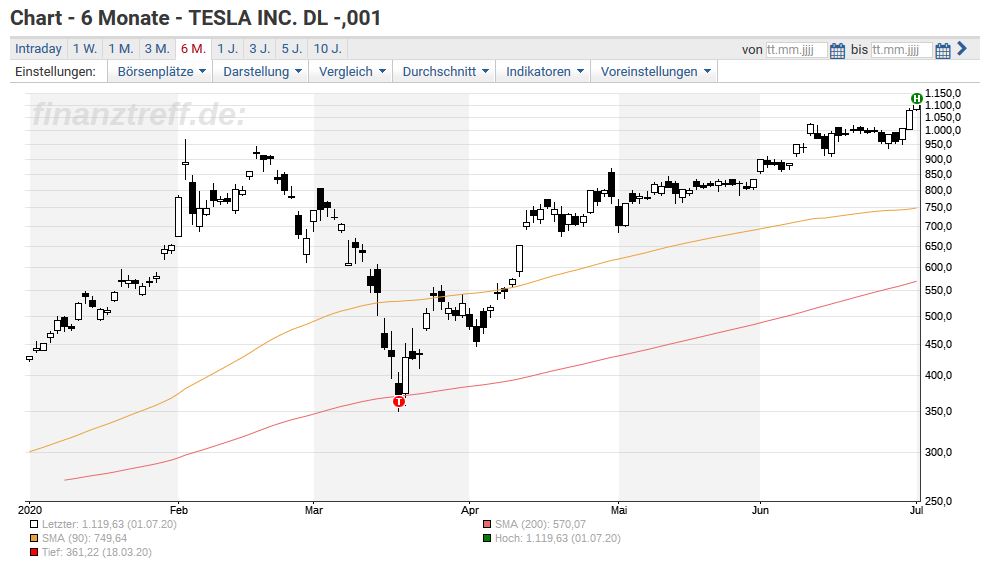
Task: Select the 1 W. time range
Action: coord(84,49)
